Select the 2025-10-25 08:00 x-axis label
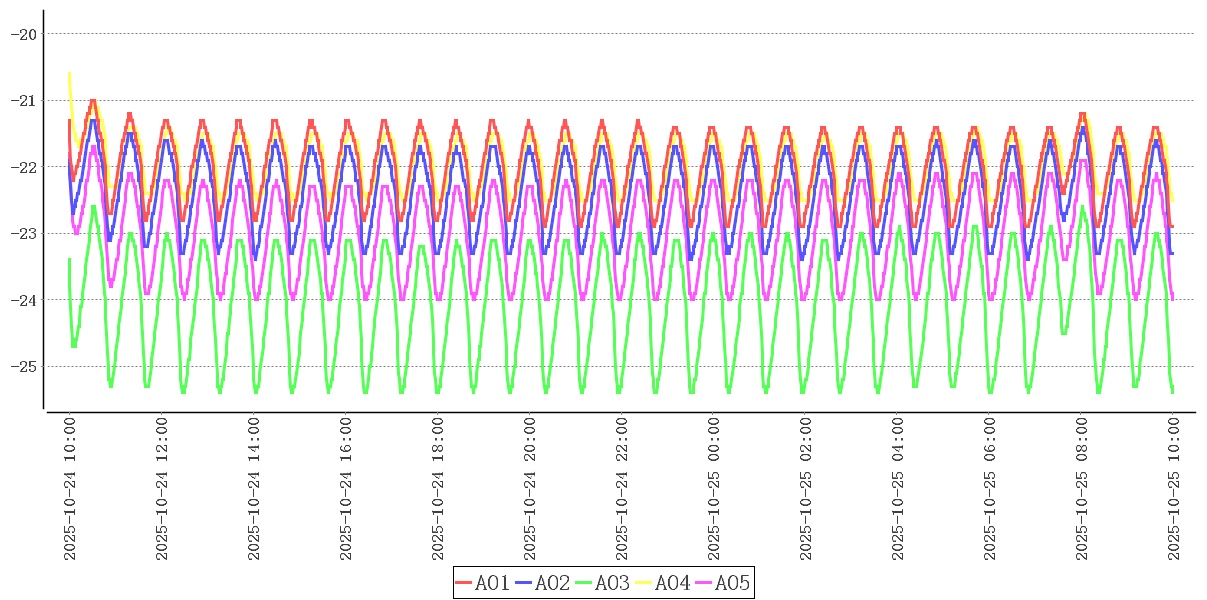This screenshot has width=1207, height=600. (1082, 489)
